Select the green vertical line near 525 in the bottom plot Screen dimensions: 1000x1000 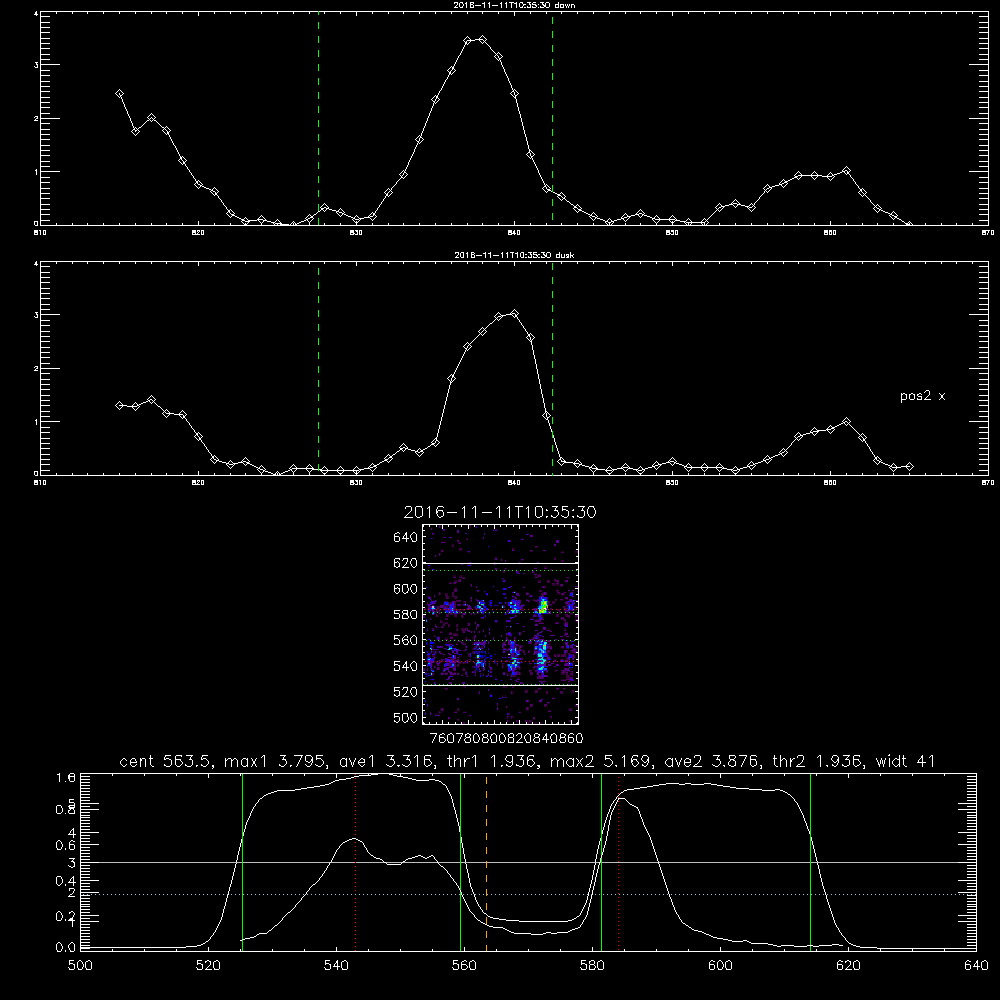click(x=242, y=862)
